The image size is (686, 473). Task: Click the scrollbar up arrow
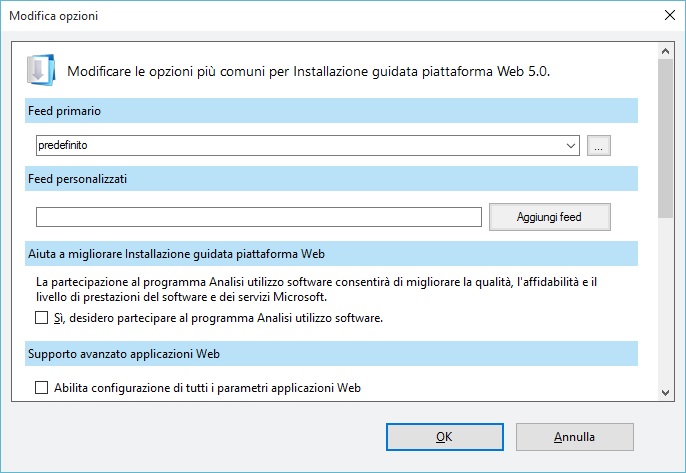(665, 51)
